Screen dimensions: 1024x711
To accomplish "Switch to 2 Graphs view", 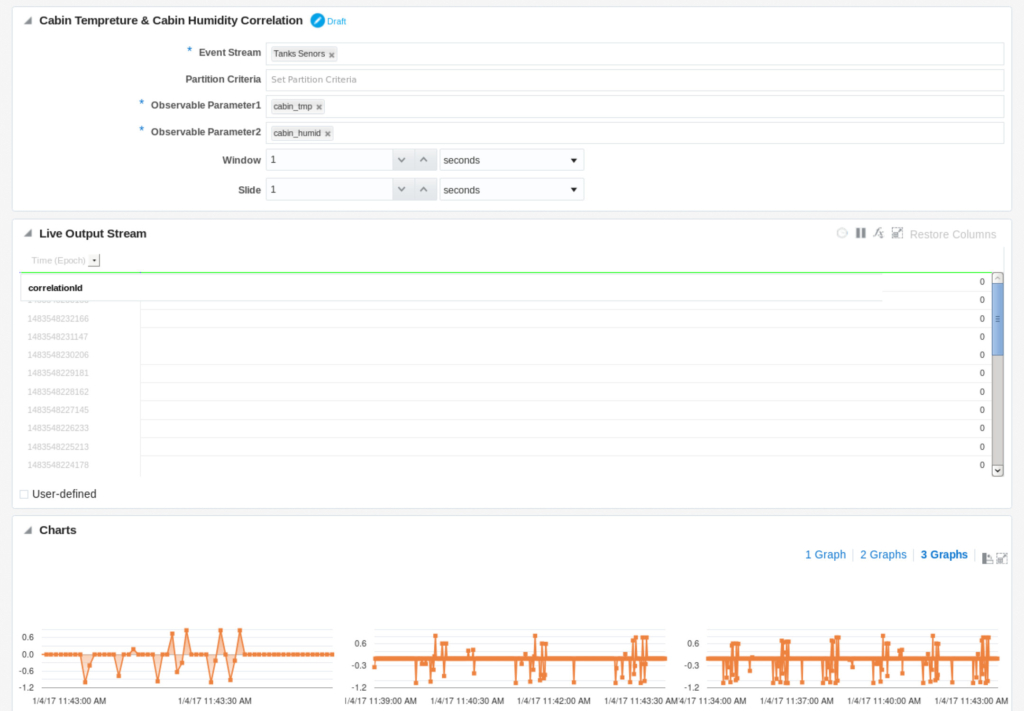I will pos(883,554).
